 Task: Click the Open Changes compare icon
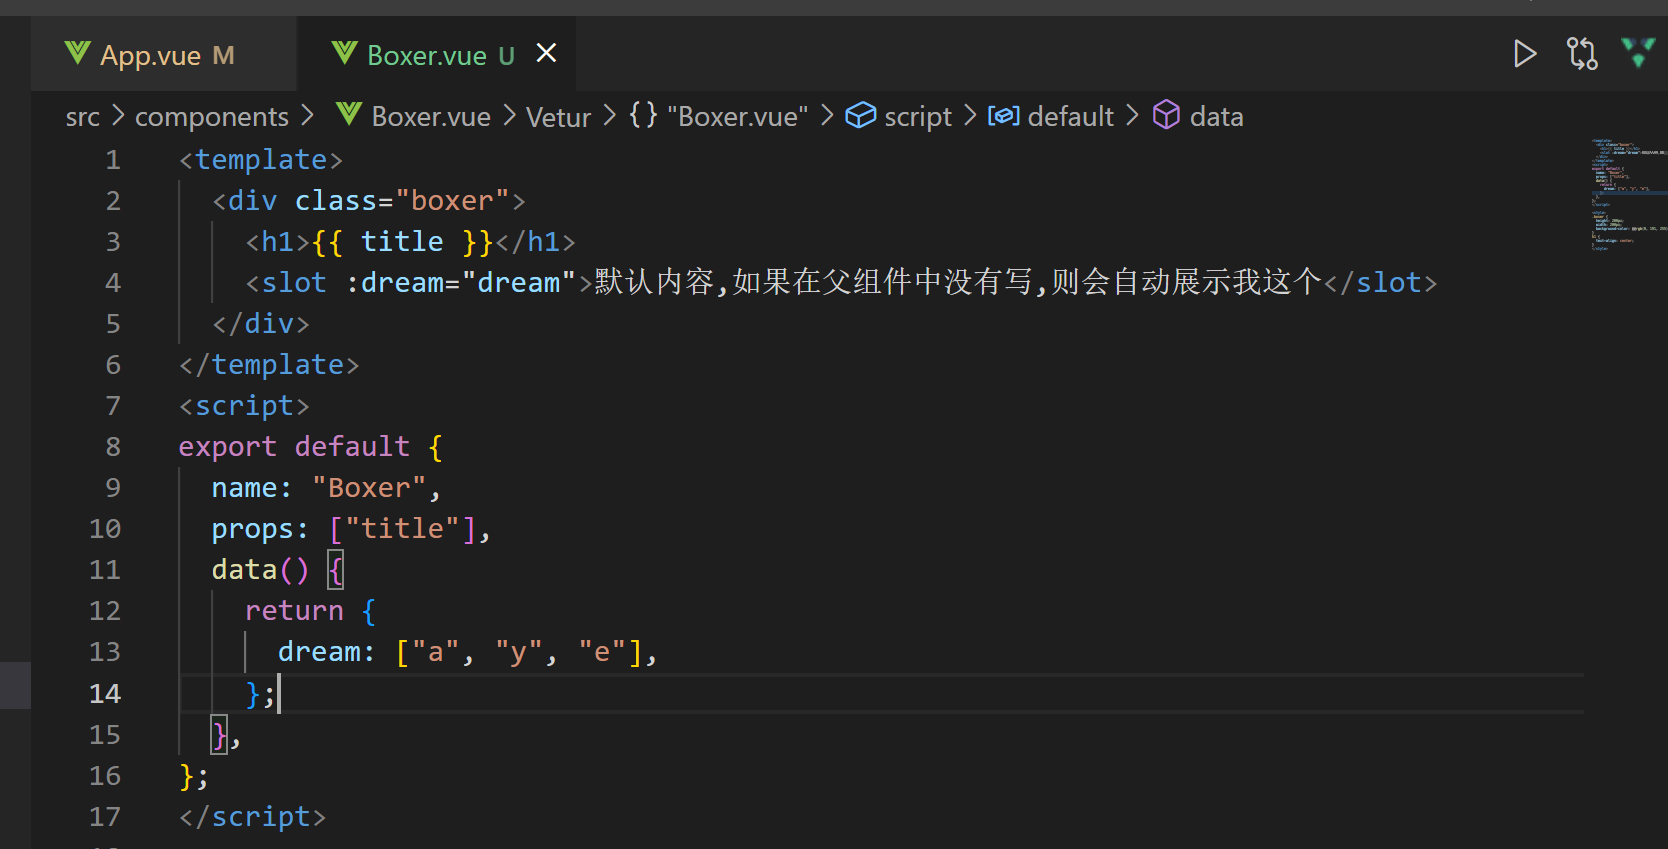click(x=1582, y=53)
